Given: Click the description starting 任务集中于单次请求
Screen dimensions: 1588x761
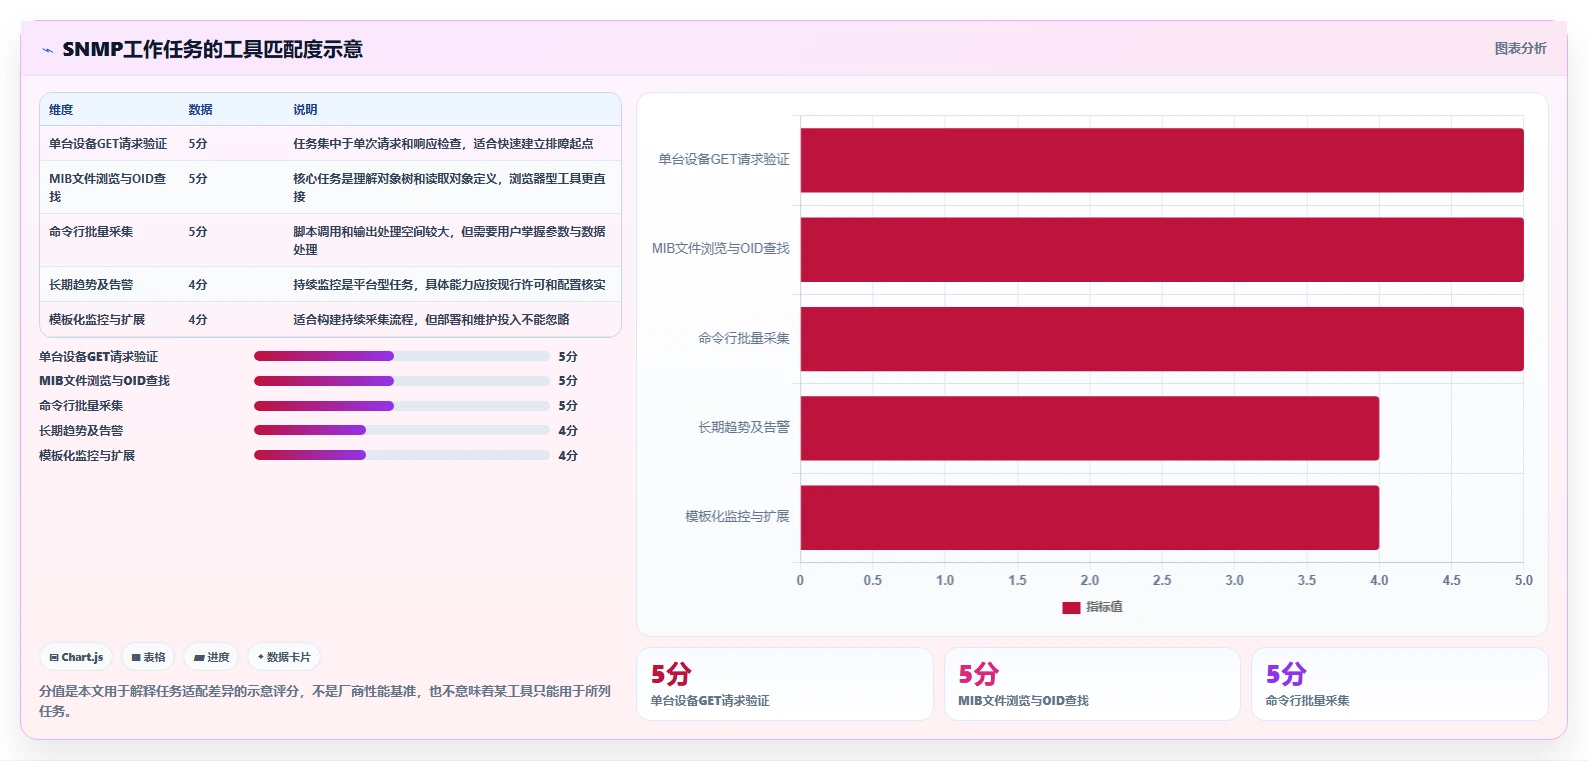Looking at the screenshot, I should pos(443,144).
